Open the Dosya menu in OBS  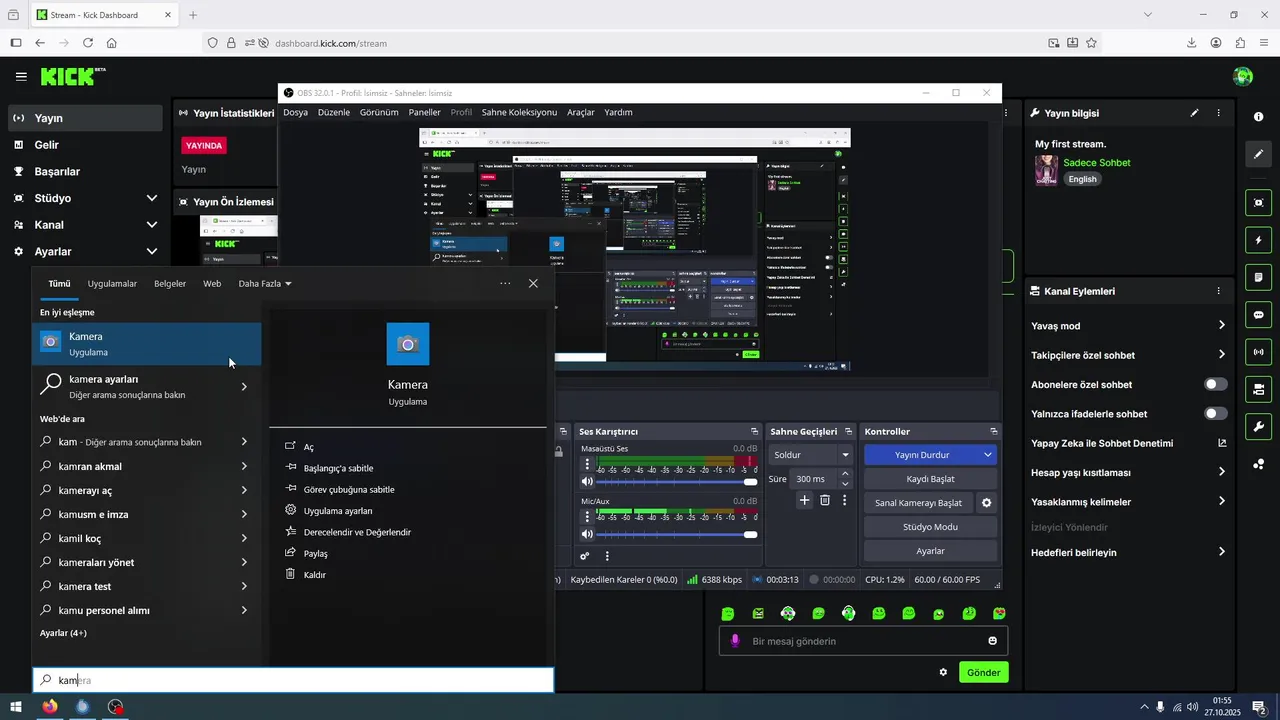tap(295, 112)
